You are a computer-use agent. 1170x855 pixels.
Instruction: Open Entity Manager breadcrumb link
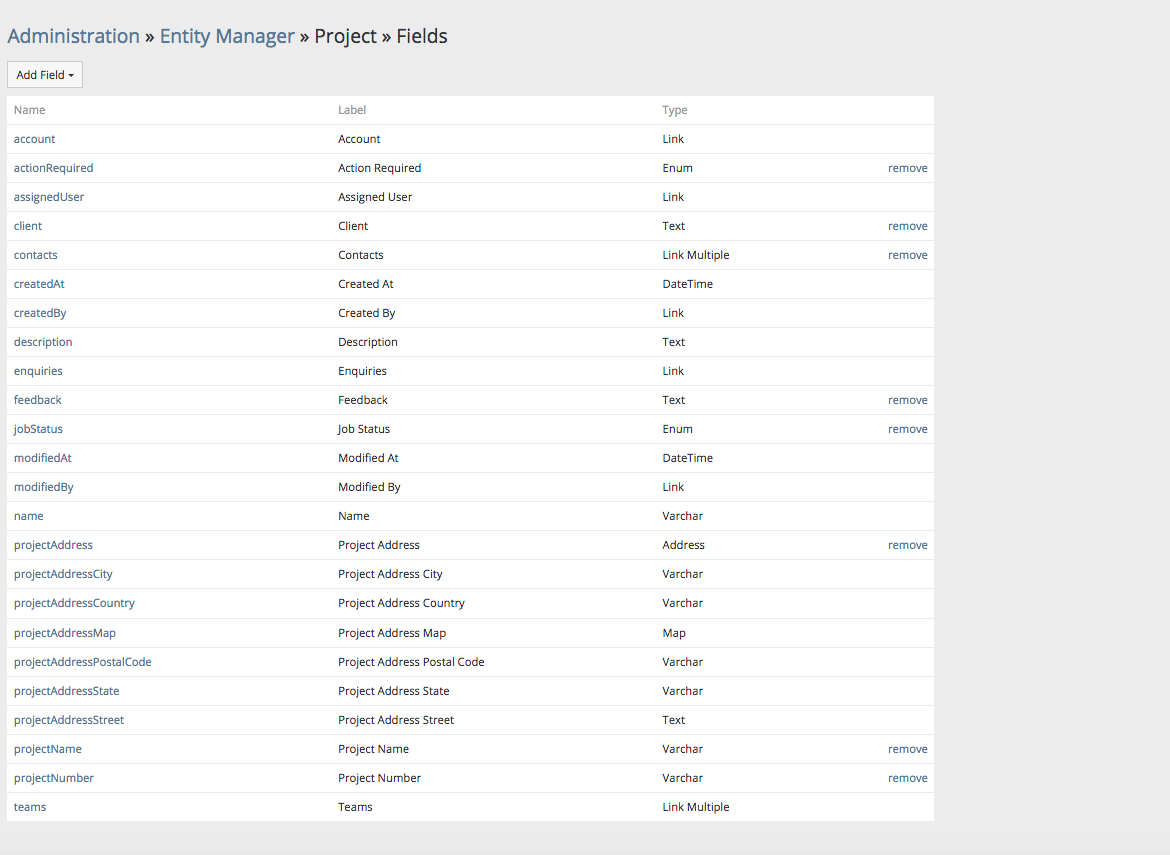(227, 36)
